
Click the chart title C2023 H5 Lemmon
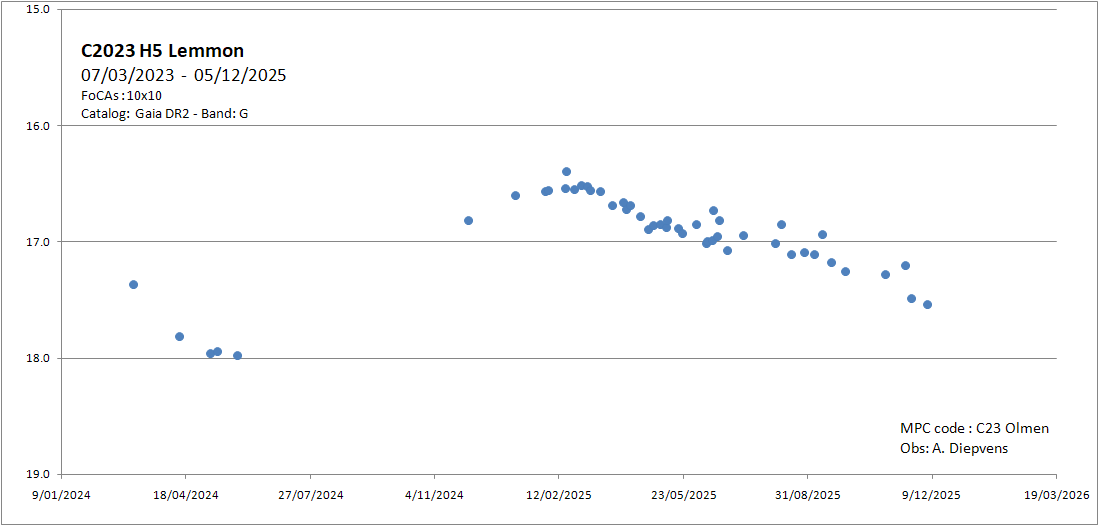point(162,51)
